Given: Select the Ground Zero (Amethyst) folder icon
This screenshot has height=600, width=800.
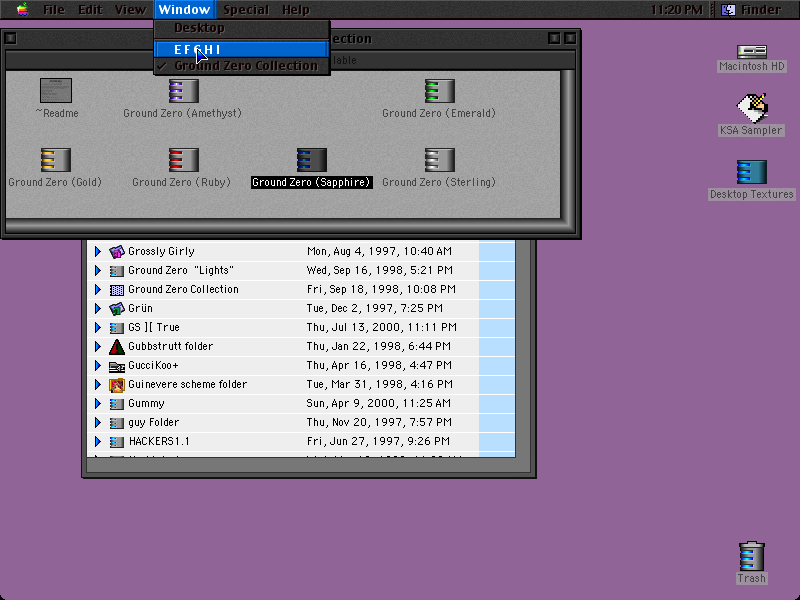Looking at the screenshot, I should tap(184, 91).
